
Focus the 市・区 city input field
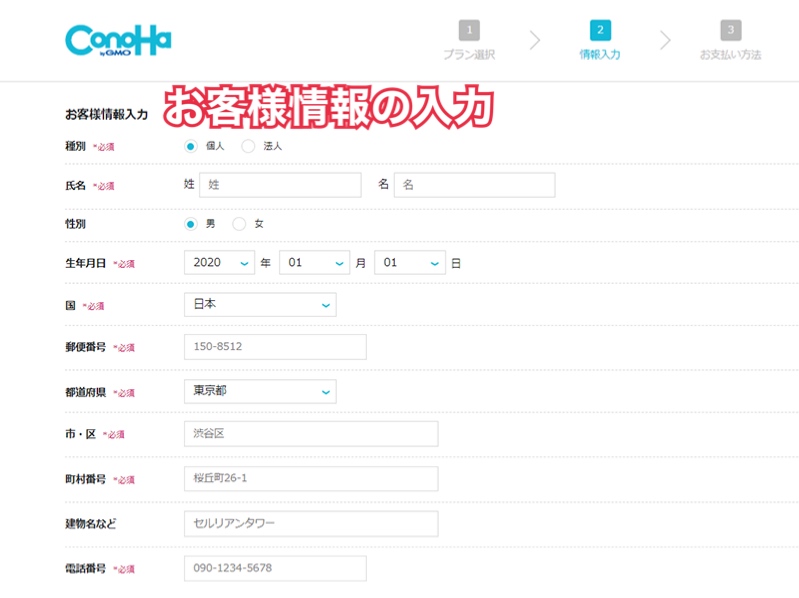click(x=311, y=434)
